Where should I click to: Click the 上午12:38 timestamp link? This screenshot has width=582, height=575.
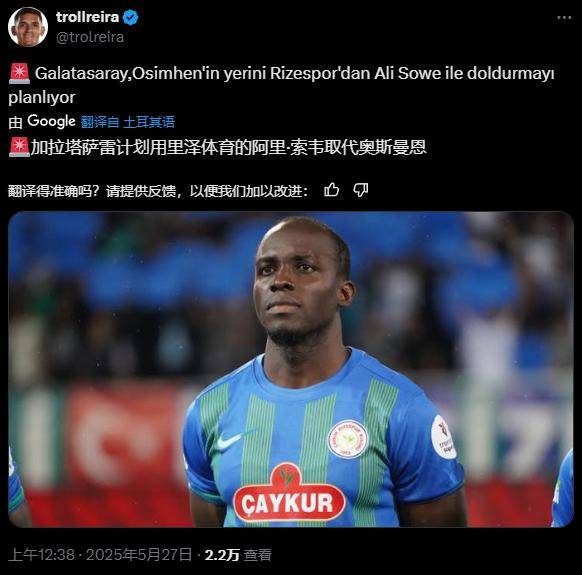(x=41, y=555)
